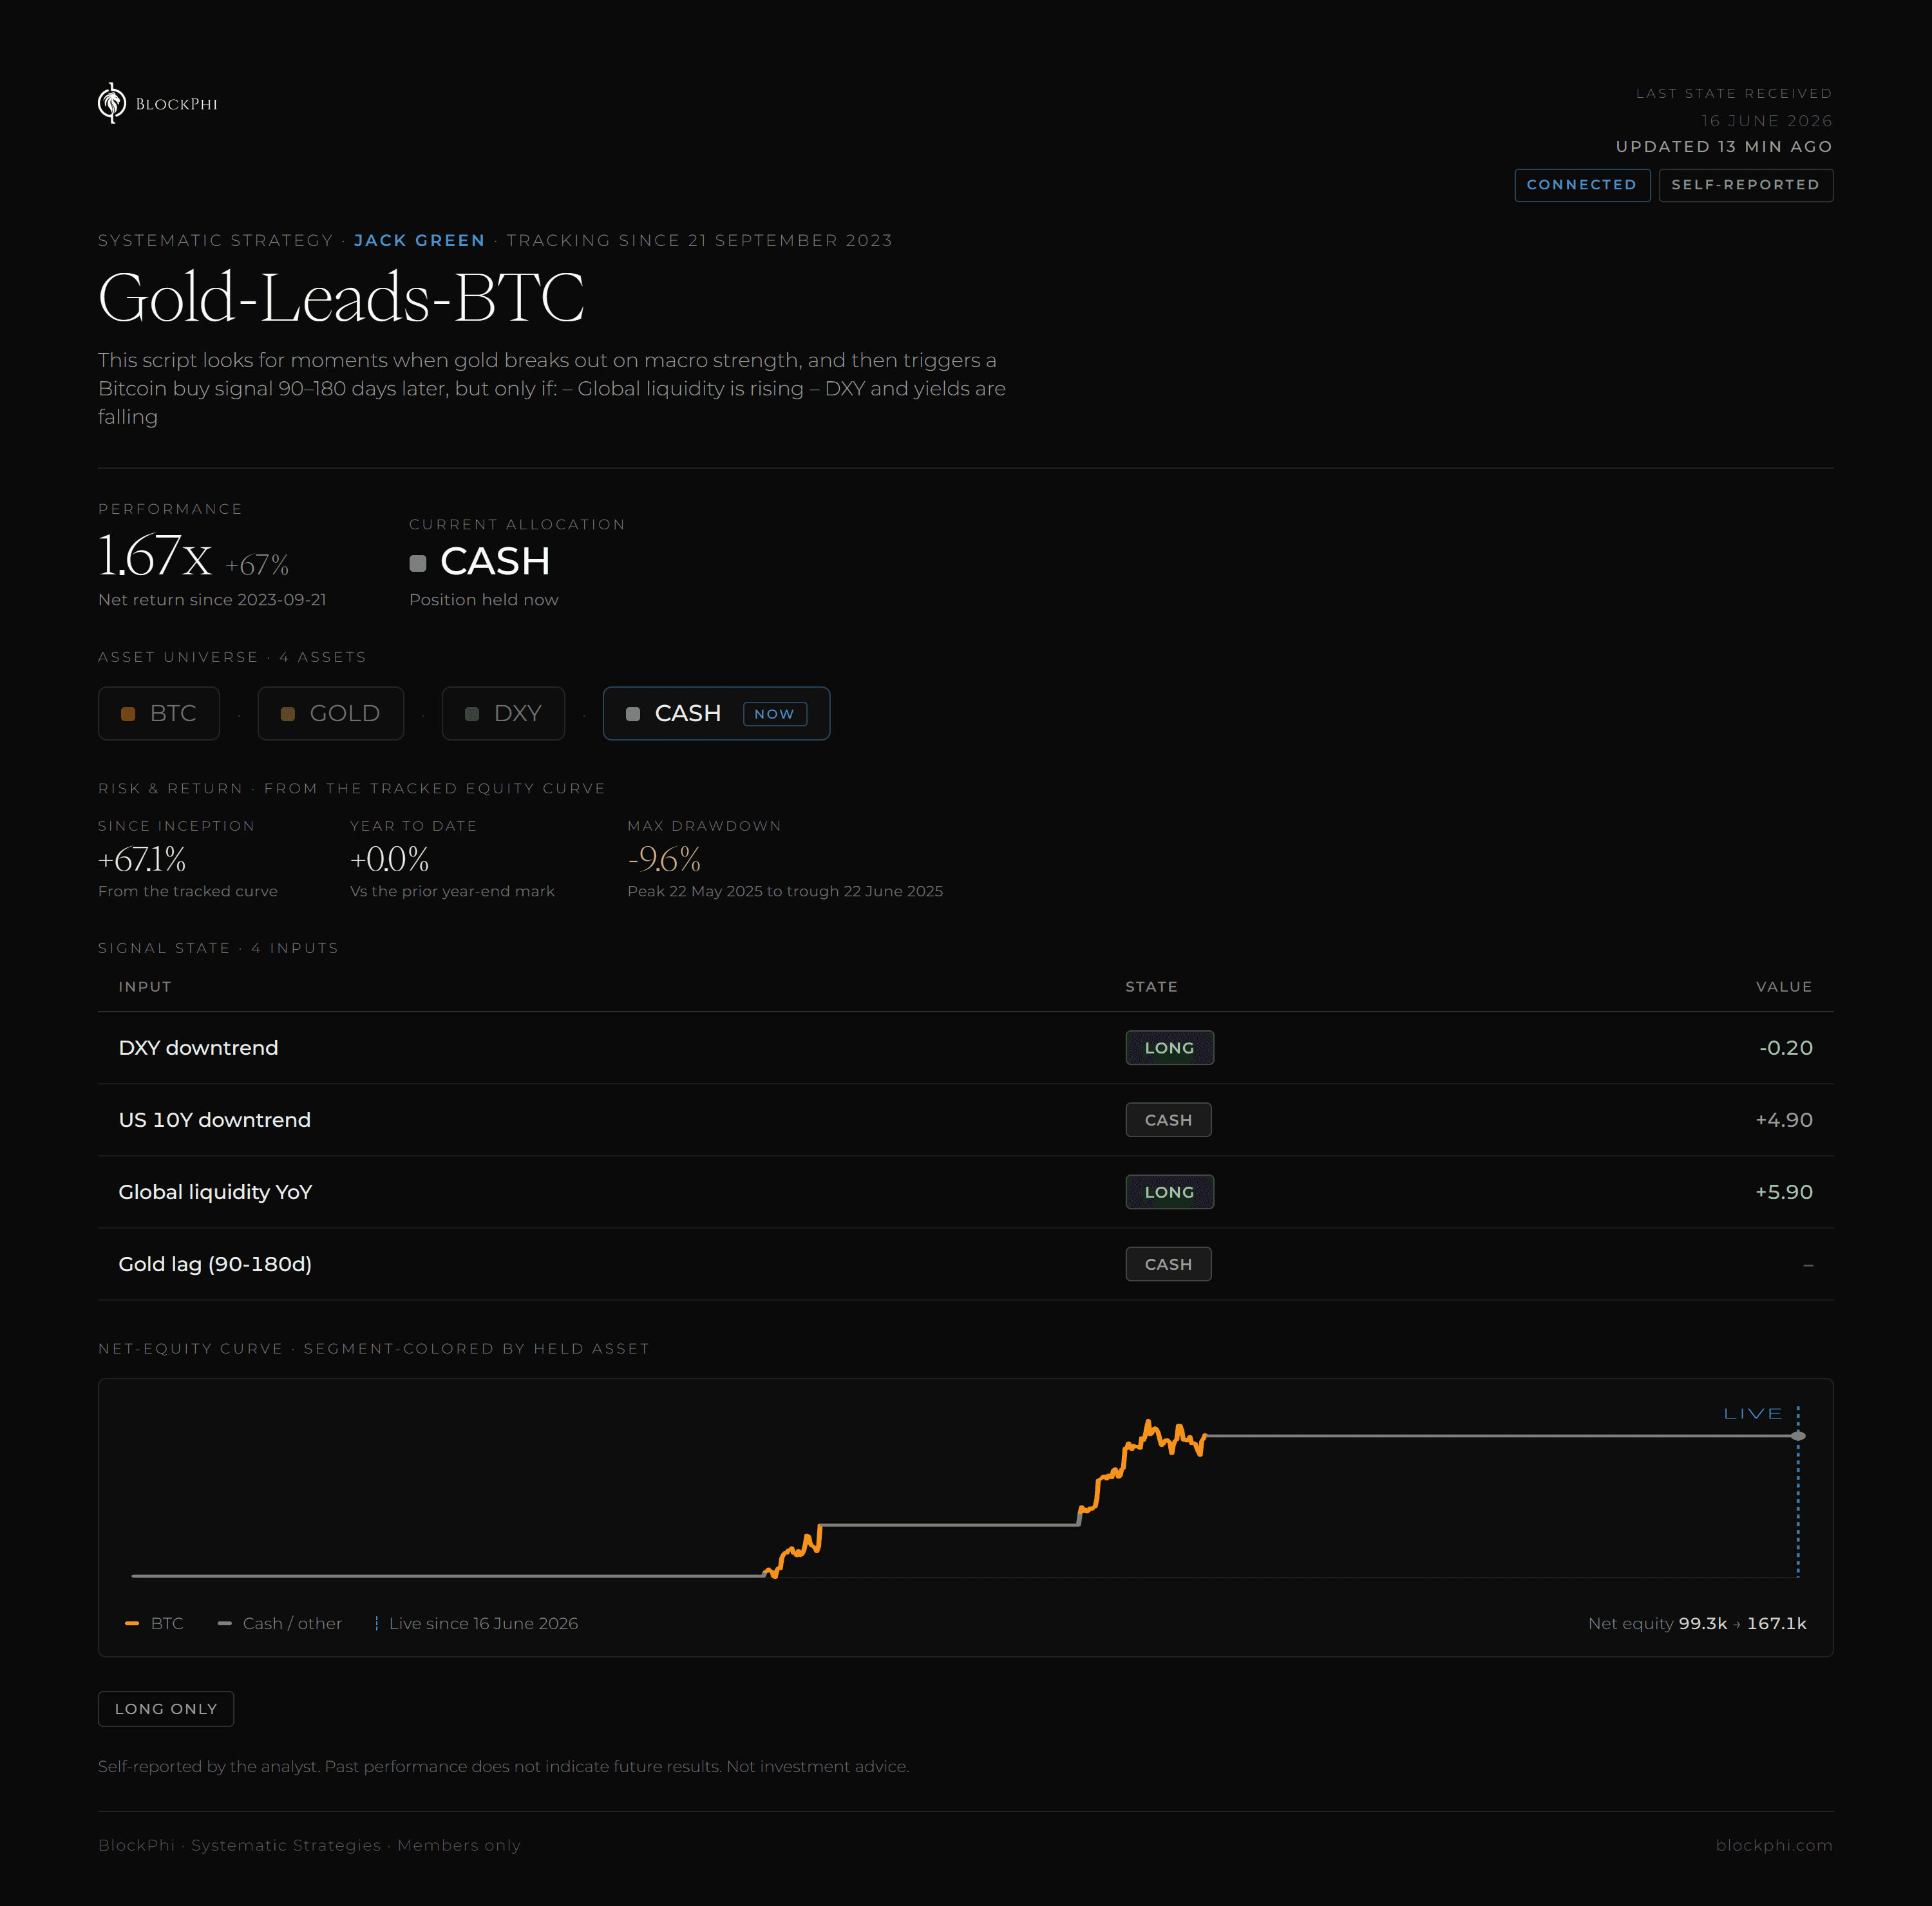Open the BlockPhi logo icon
Viewport: 1932px width, 1906px height.
112,103
